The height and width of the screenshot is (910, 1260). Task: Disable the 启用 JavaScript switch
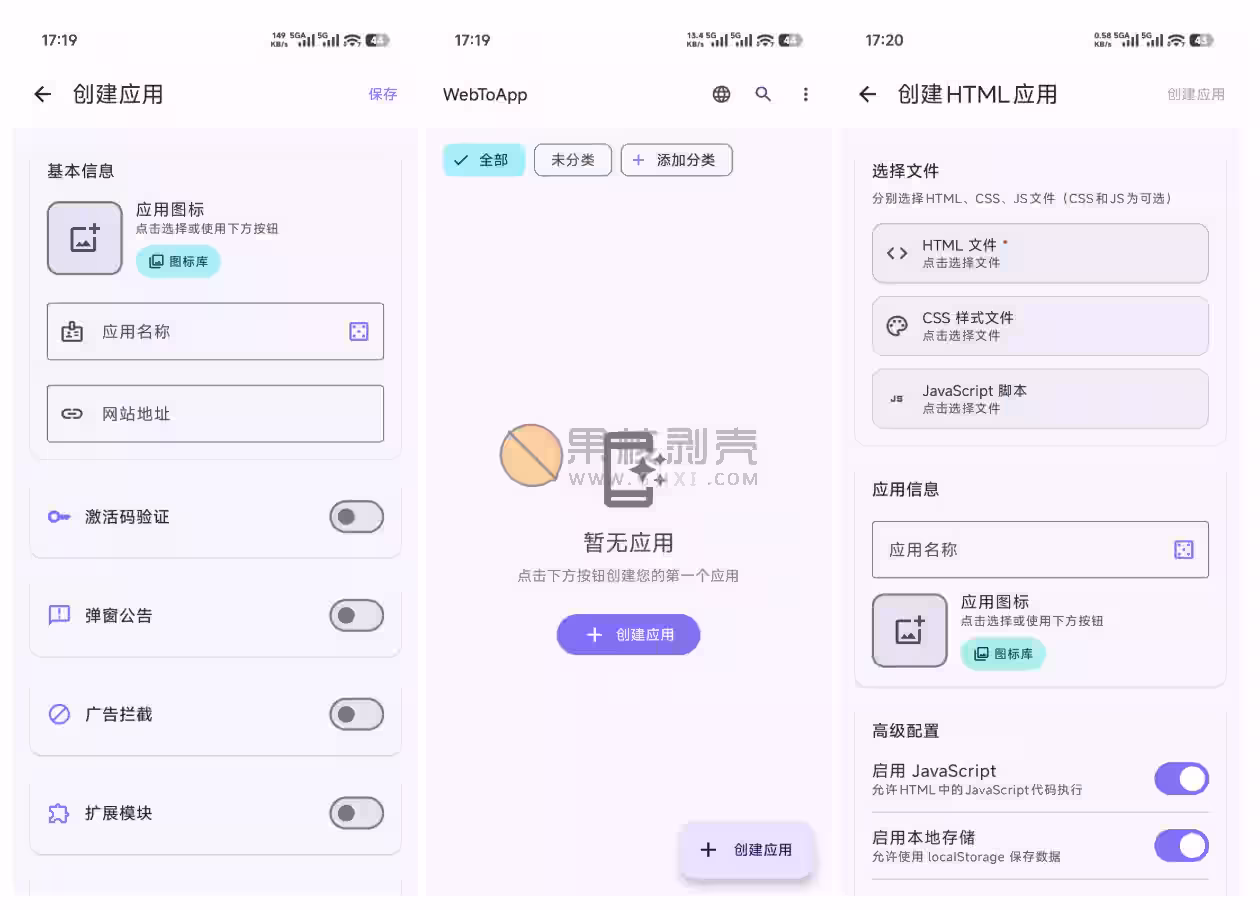coord(1181,779)
